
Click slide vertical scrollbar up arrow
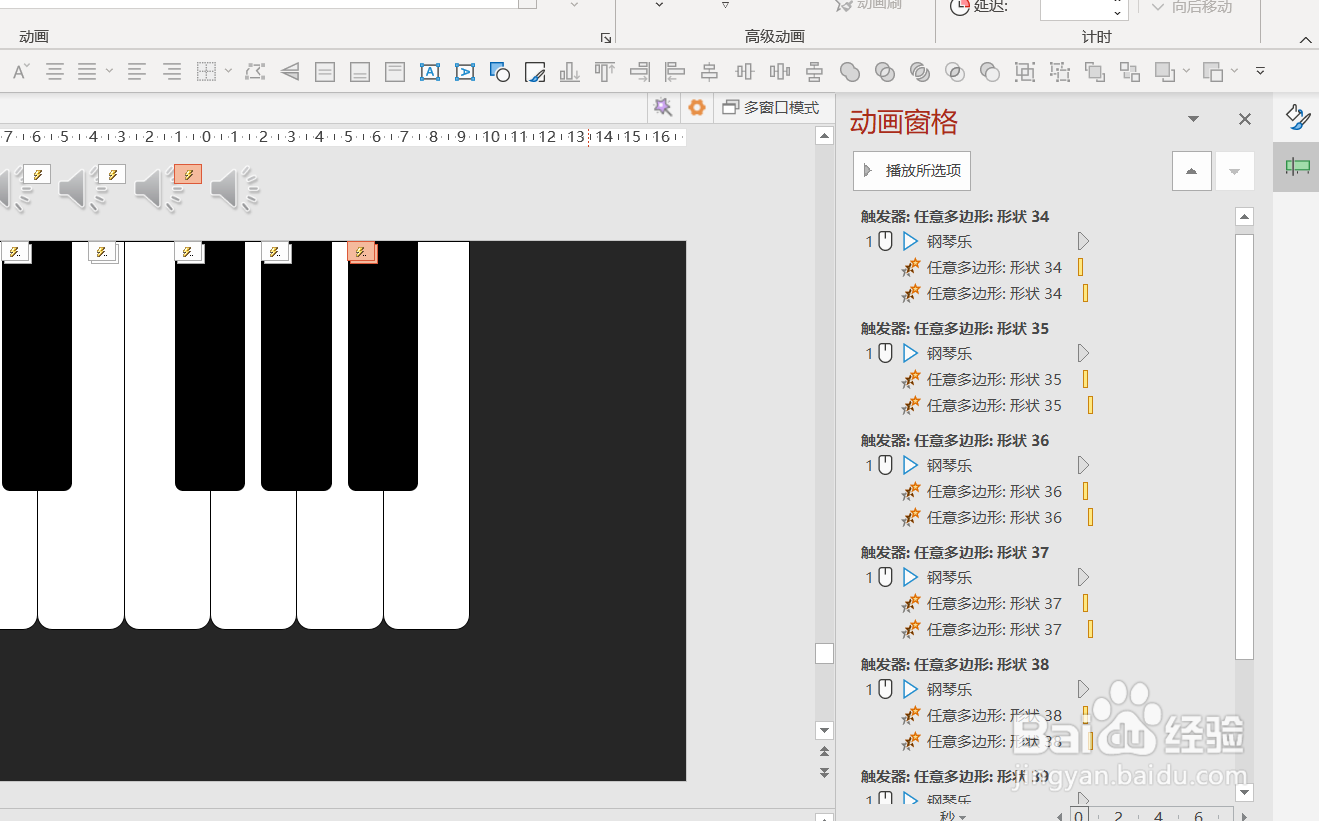click(824, 136)
